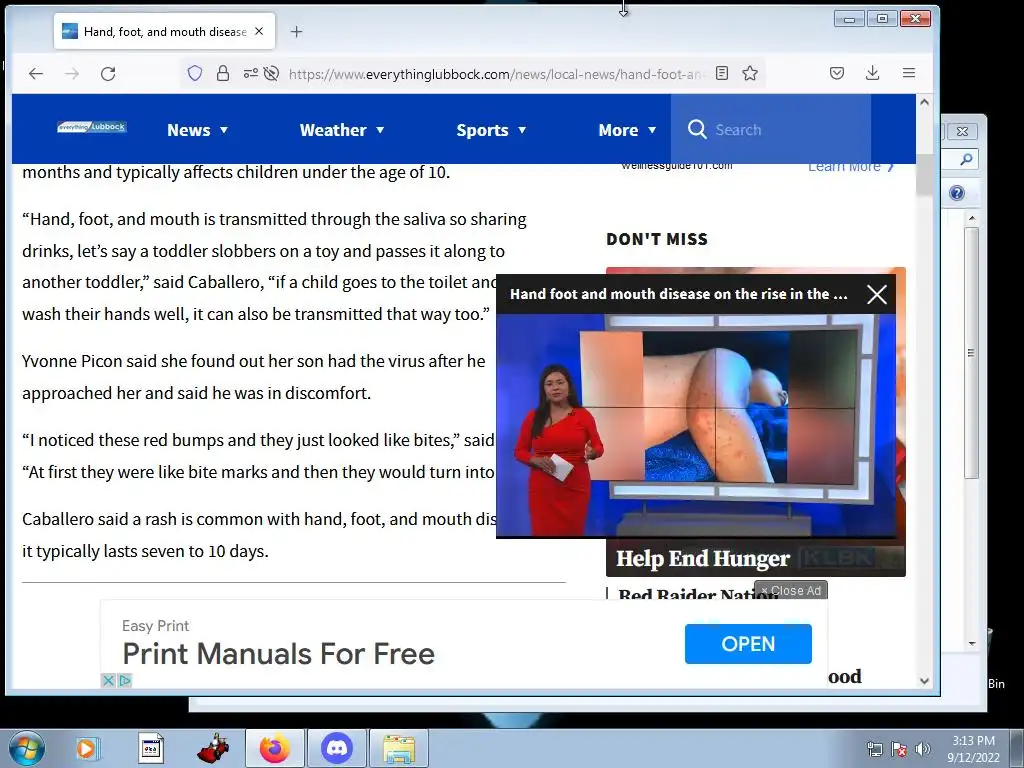Click search magnifier in background window
Viewport: 1024px width, 768px height.
965,159
